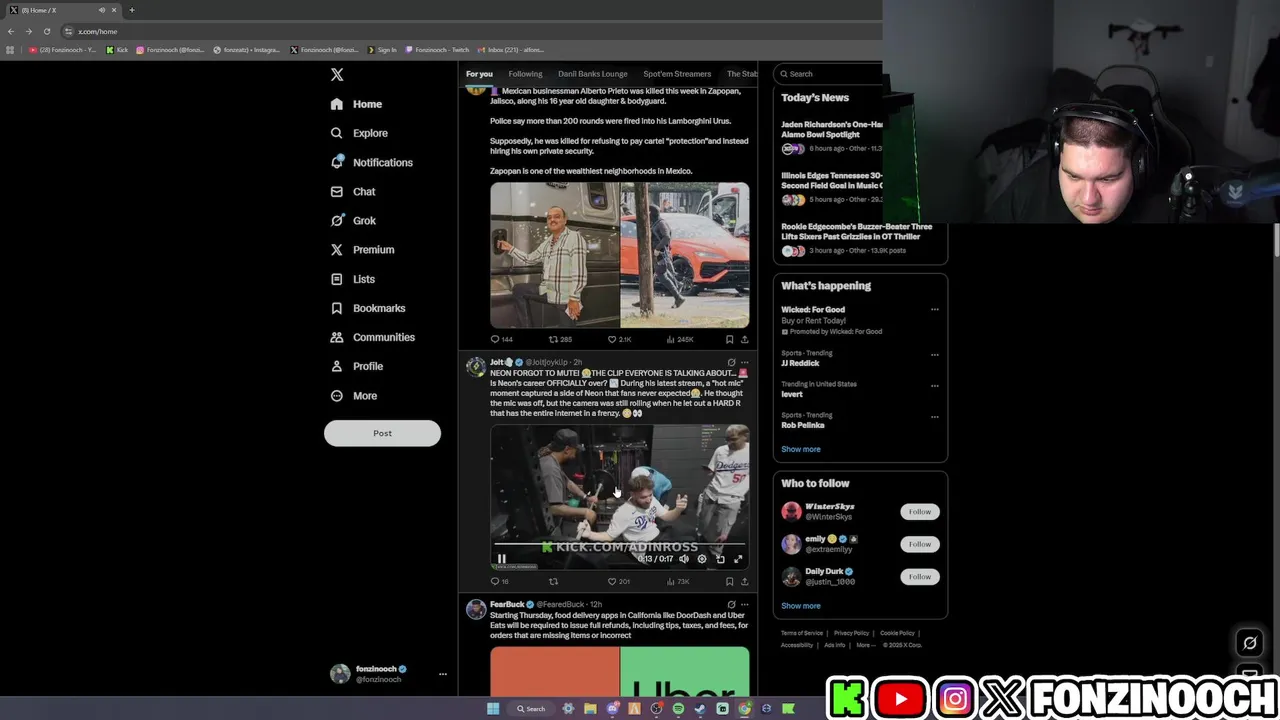This screenshot has width=1280, height=720.
Task: Open Grok from sidebar
Action: pos(353,220)
